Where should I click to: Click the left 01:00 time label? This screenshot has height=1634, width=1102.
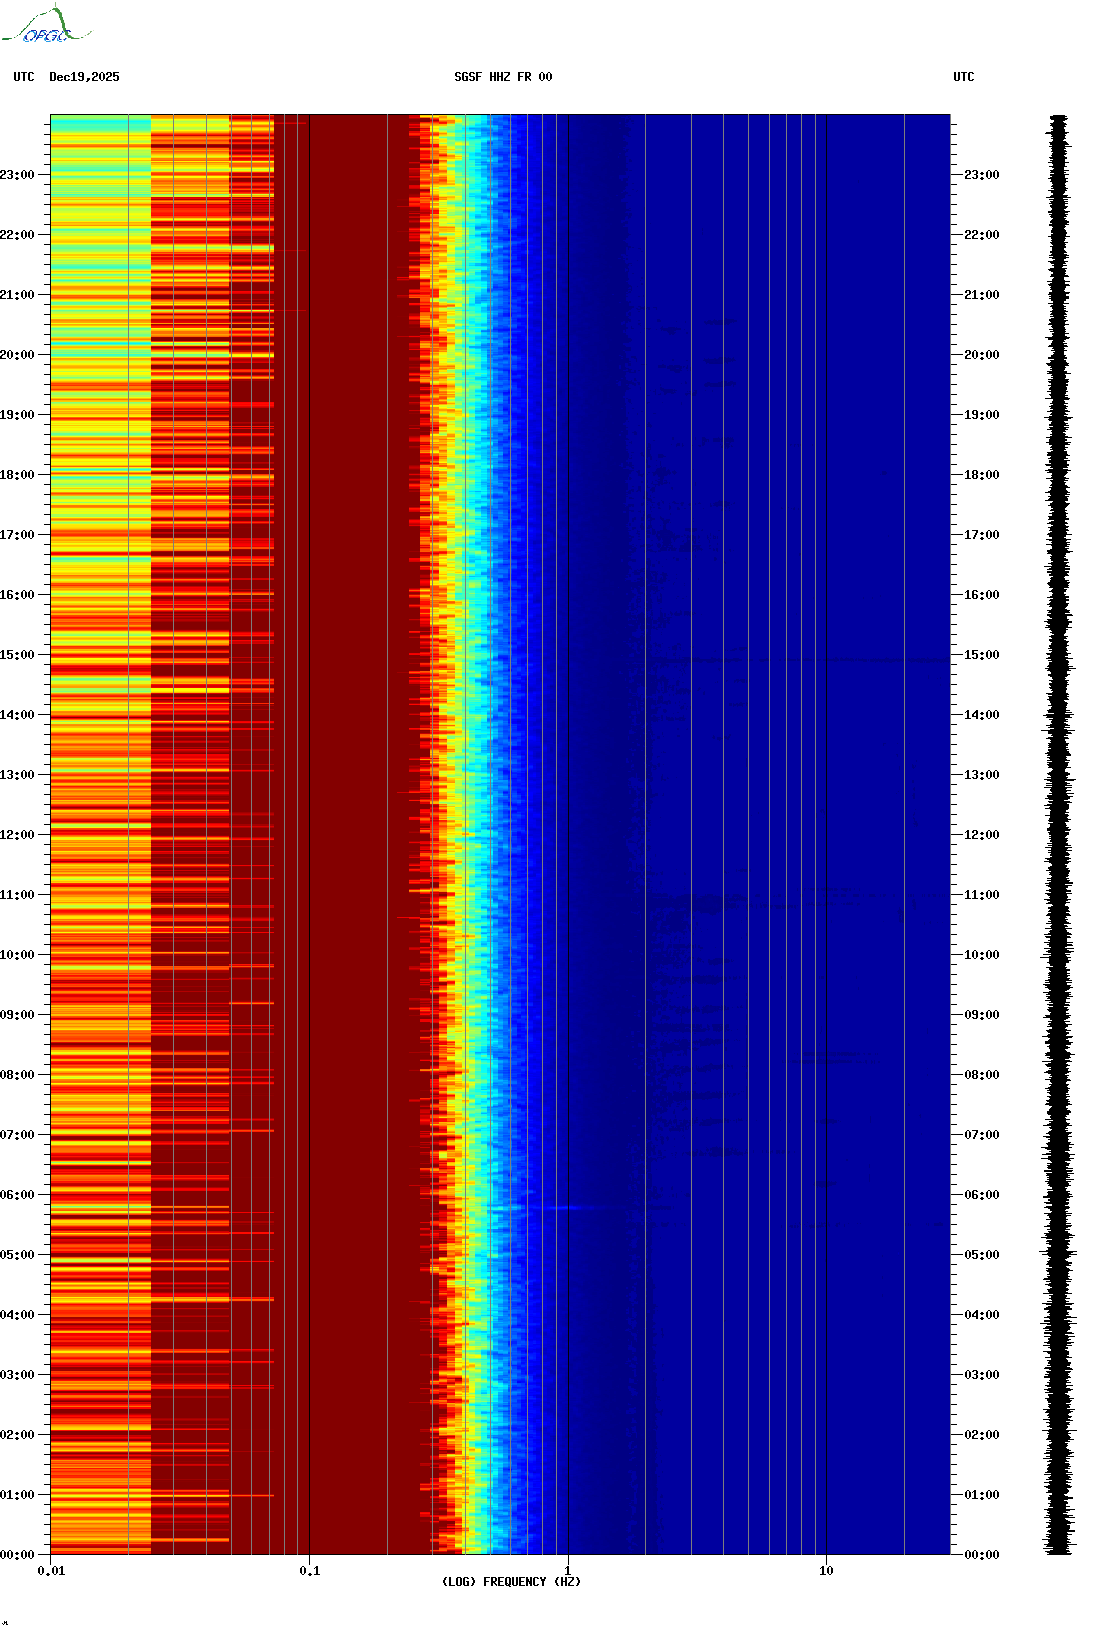click(x=17, y=1495)
